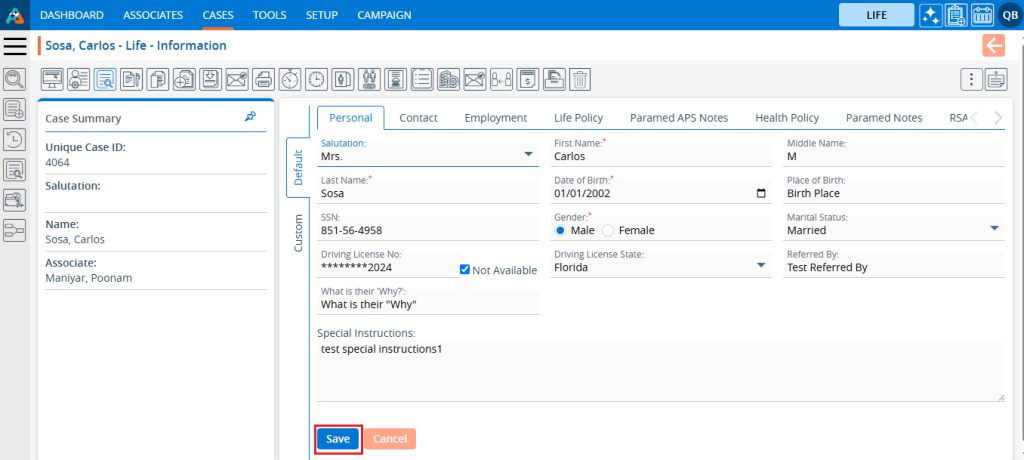This screenshot has width=1024, height=460.
Task: Open the CASES menu in top navigation
Action: pyautogui.click(x=218, y=15)
